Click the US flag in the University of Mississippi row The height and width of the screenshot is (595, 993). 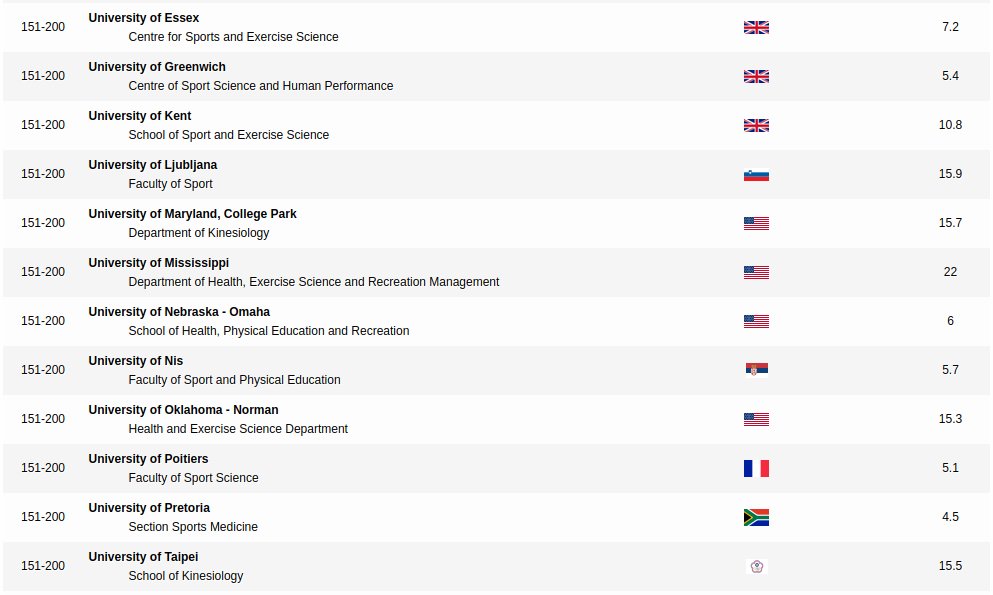[756, 272]
